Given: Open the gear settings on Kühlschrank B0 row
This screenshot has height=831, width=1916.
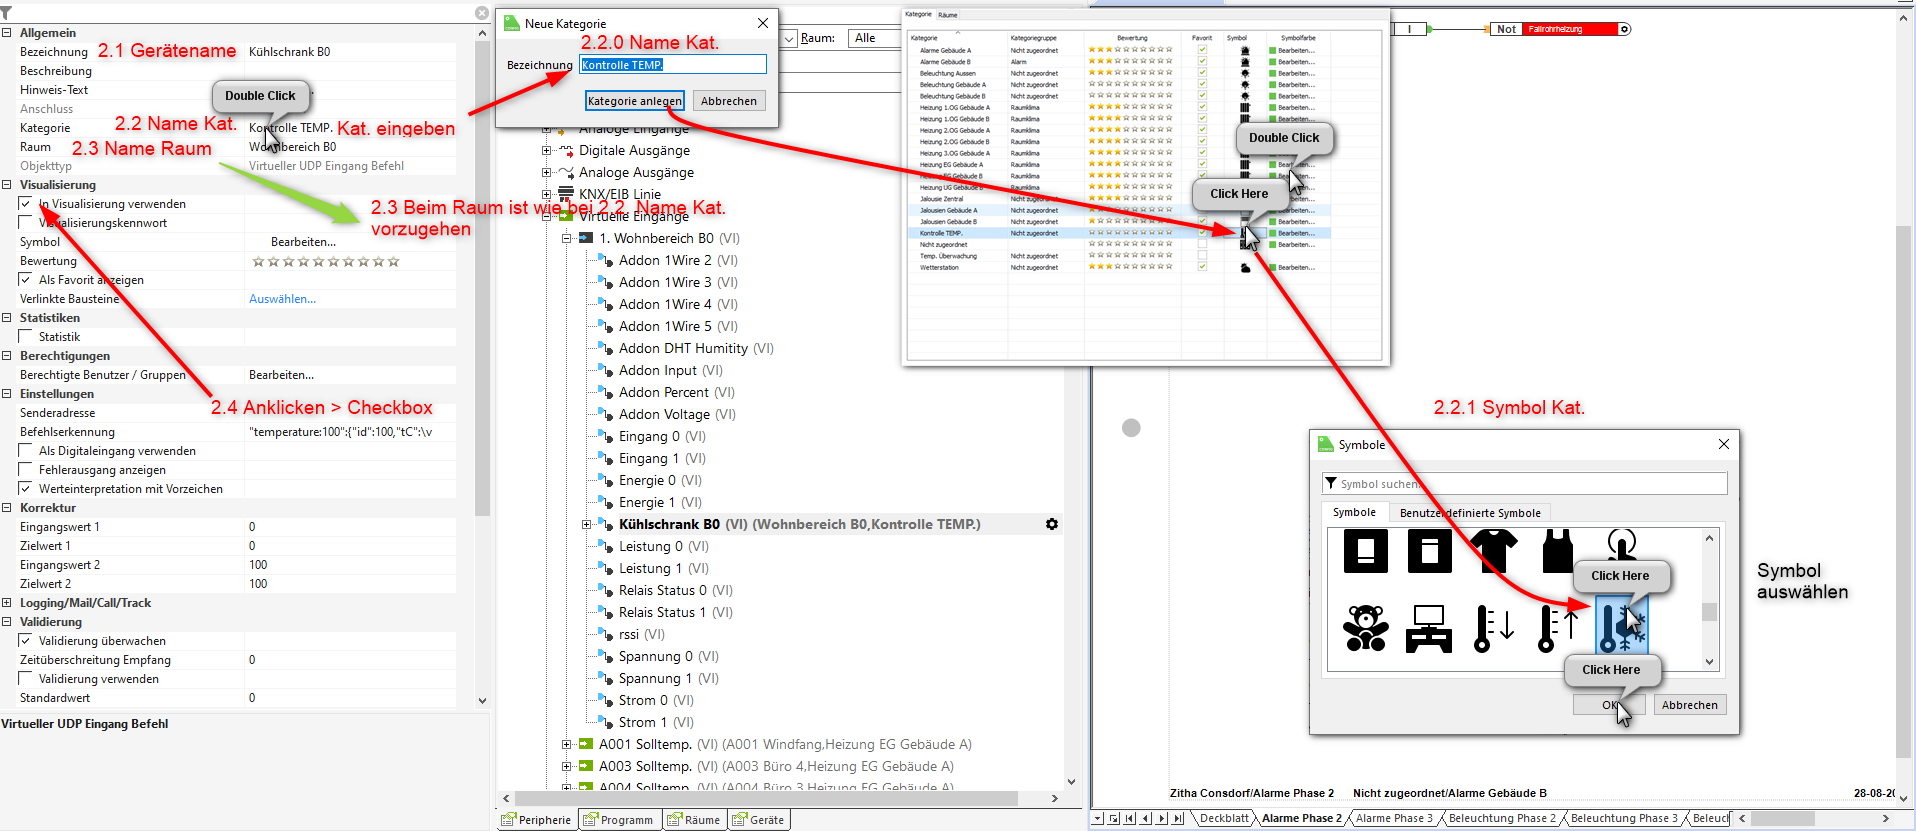Looking at the screenshot, I should (1052, 524).
